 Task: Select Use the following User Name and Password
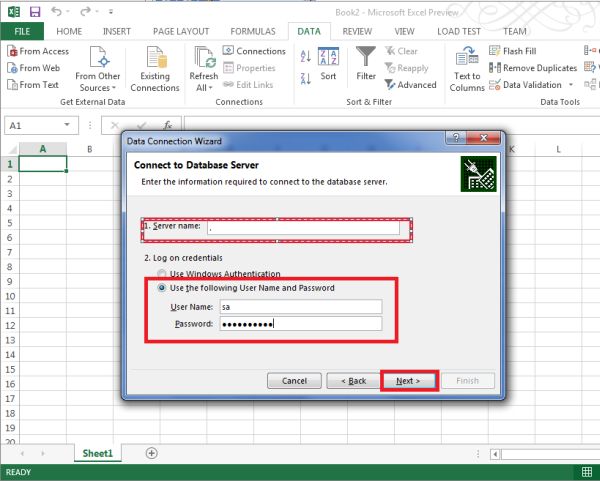coord(246,288)
